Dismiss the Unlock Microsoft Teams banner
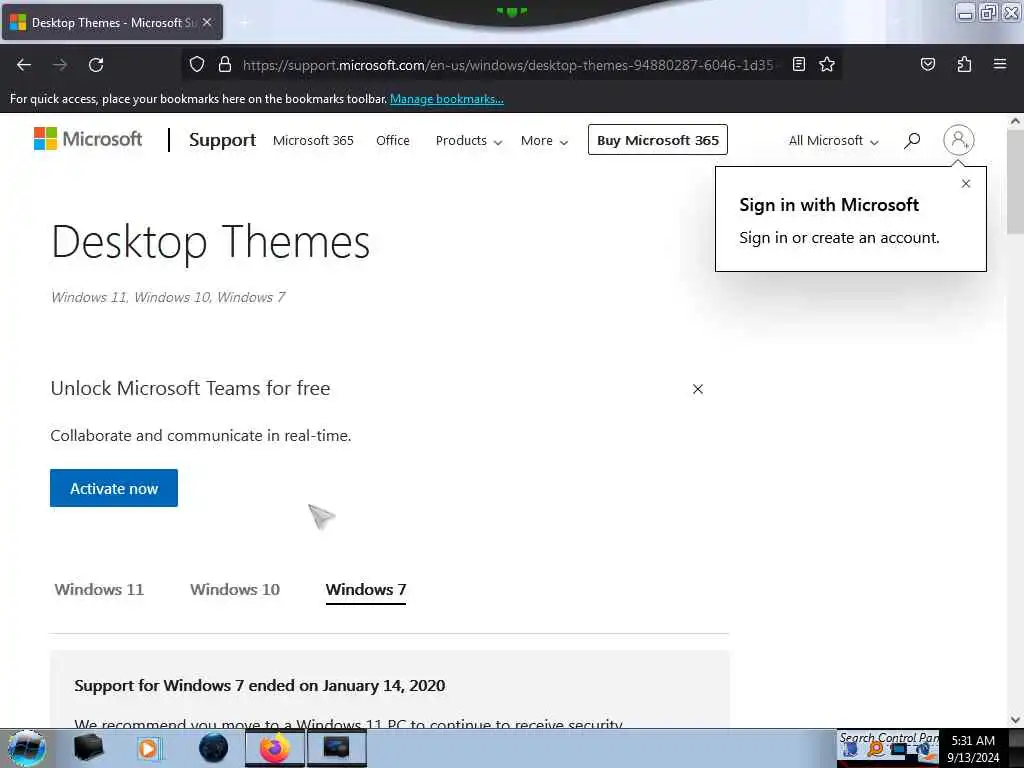The width and height of the screenshot is (1024, 768). [697, 389]
